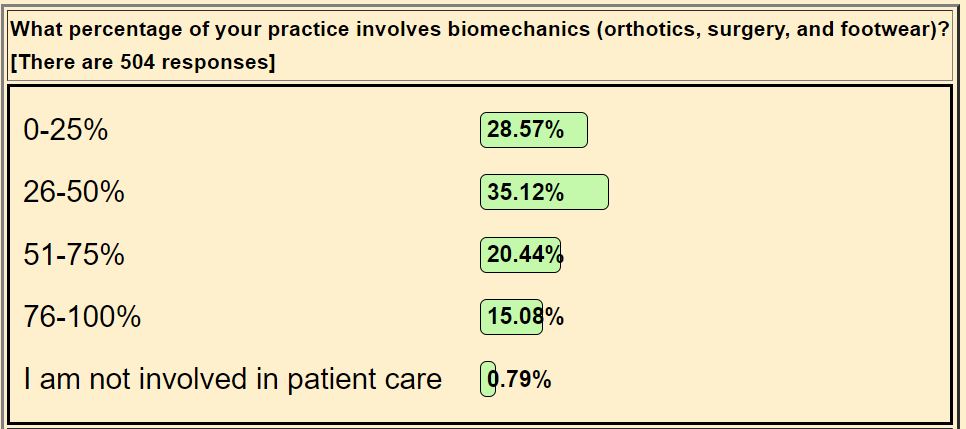Click the poll question about biomechanics
The height and width of the screenshot is (429, 966).
[x=480, y=29]
